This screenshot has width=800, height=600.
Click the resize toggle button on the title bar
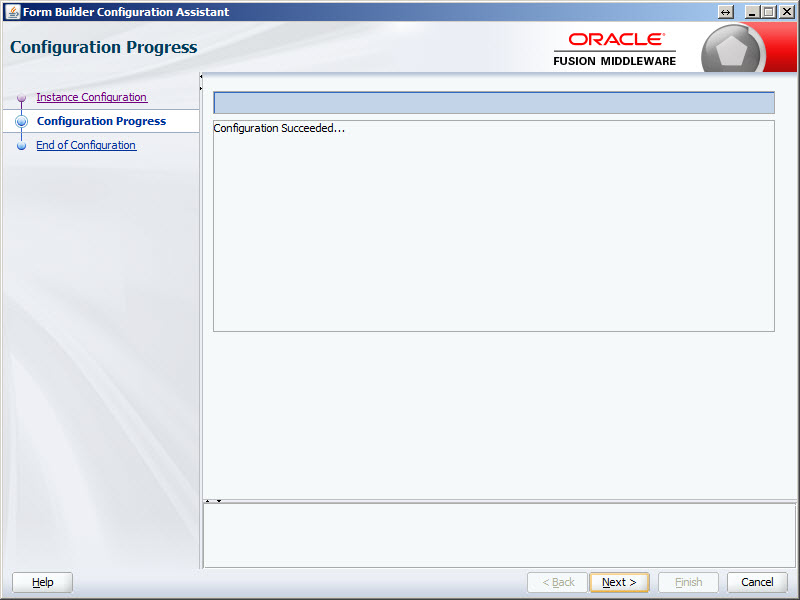coord(725,11)
